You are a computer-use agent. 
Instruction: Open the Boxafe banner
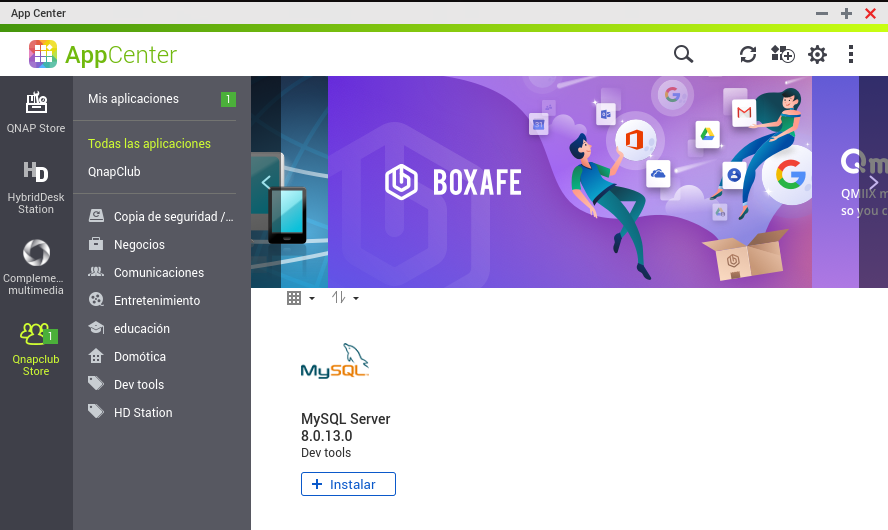coord(569,182)
